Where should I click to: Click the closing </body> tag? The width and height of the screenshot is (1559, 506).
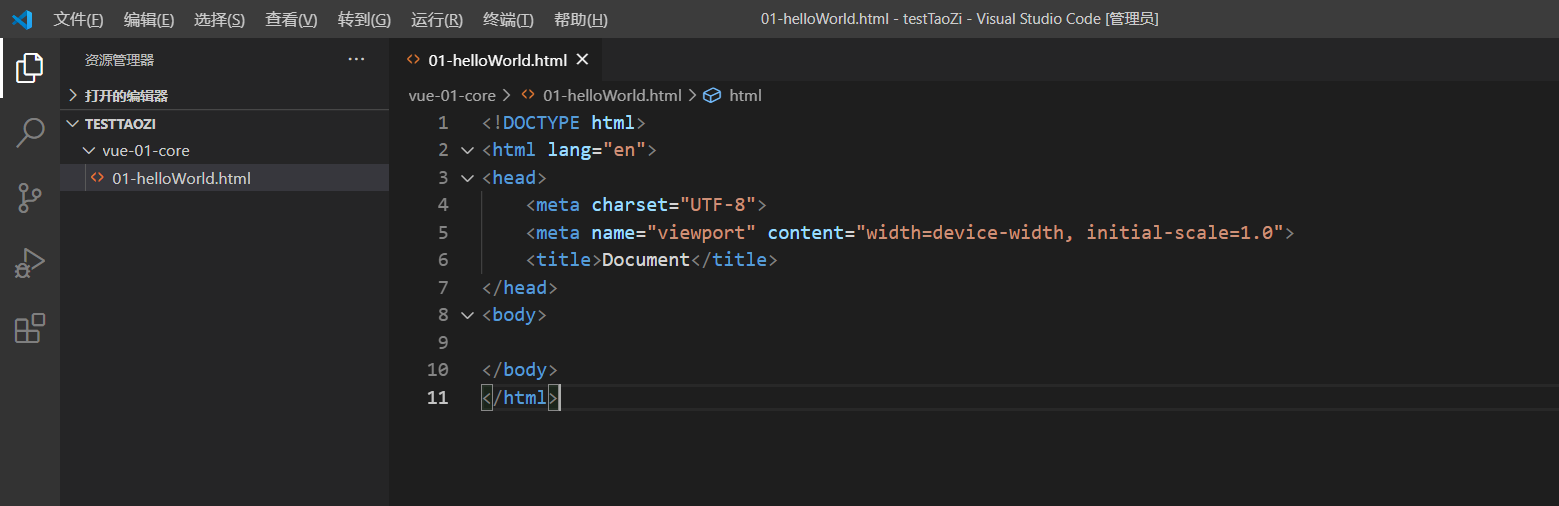pos(519,370)
